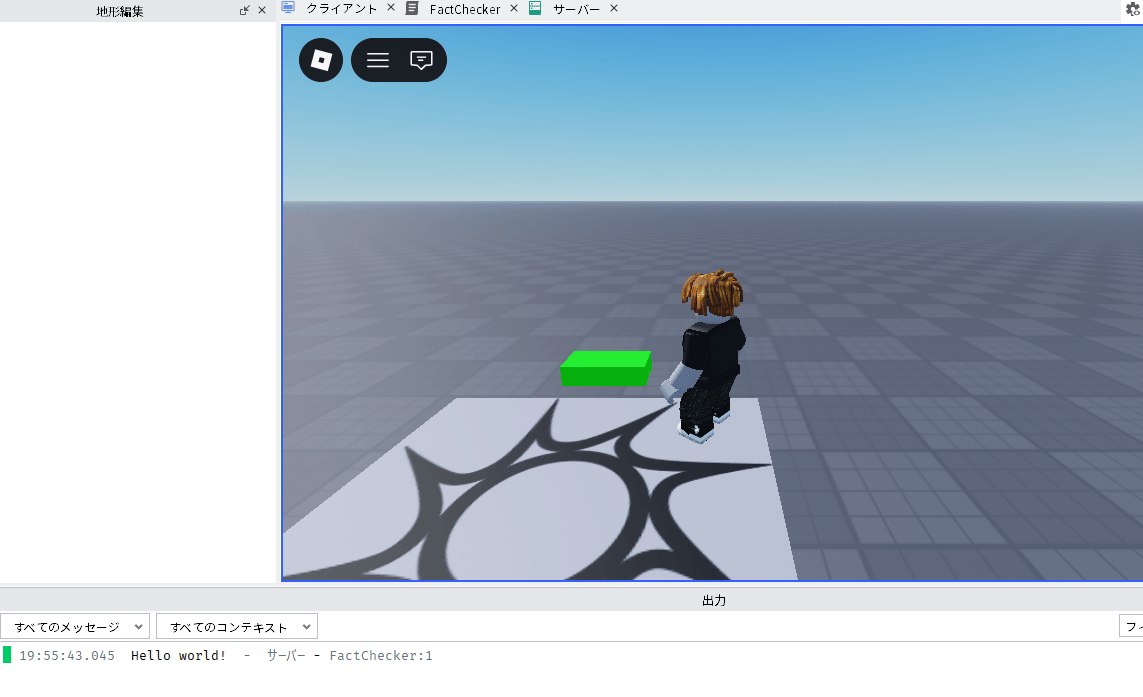This screenshot has height=697, width=1143.
Task: Click the settings gear in the top-right corner
Action: [1134, 9]
